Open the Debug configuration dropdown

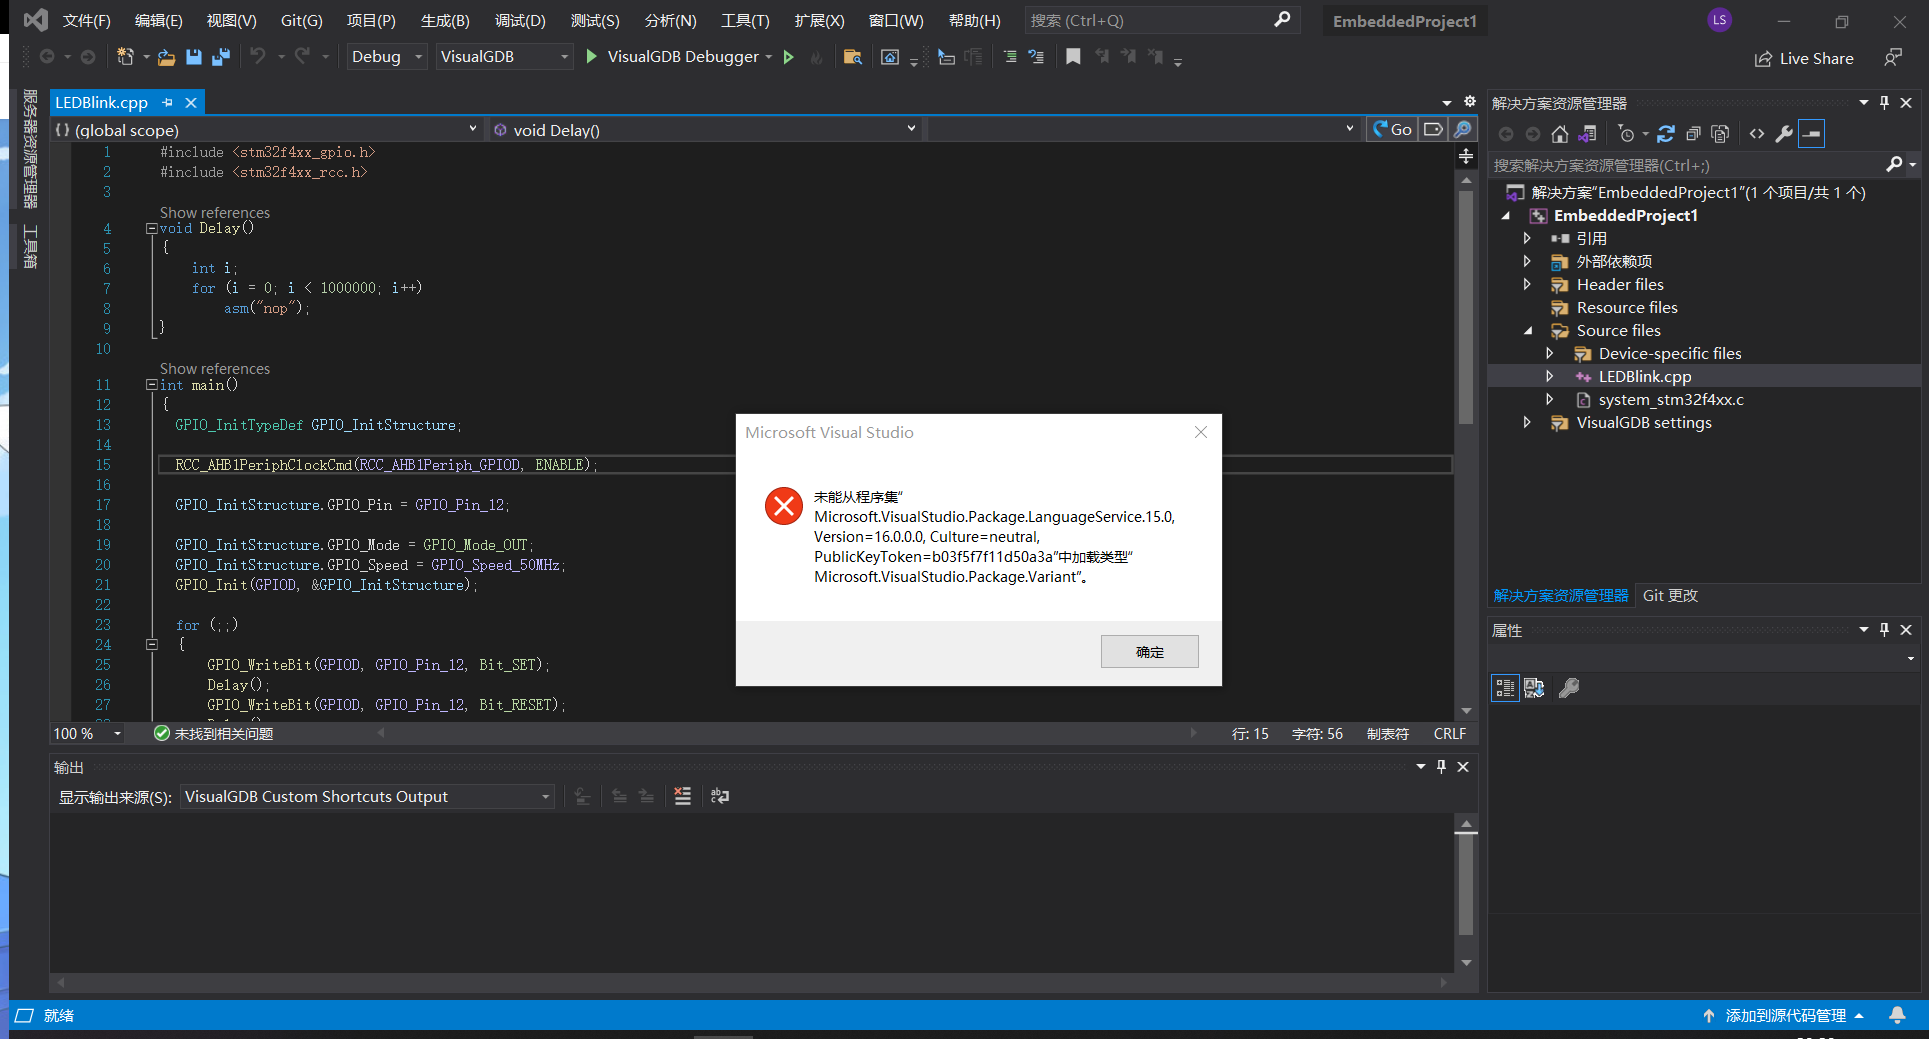pos(387,57)
